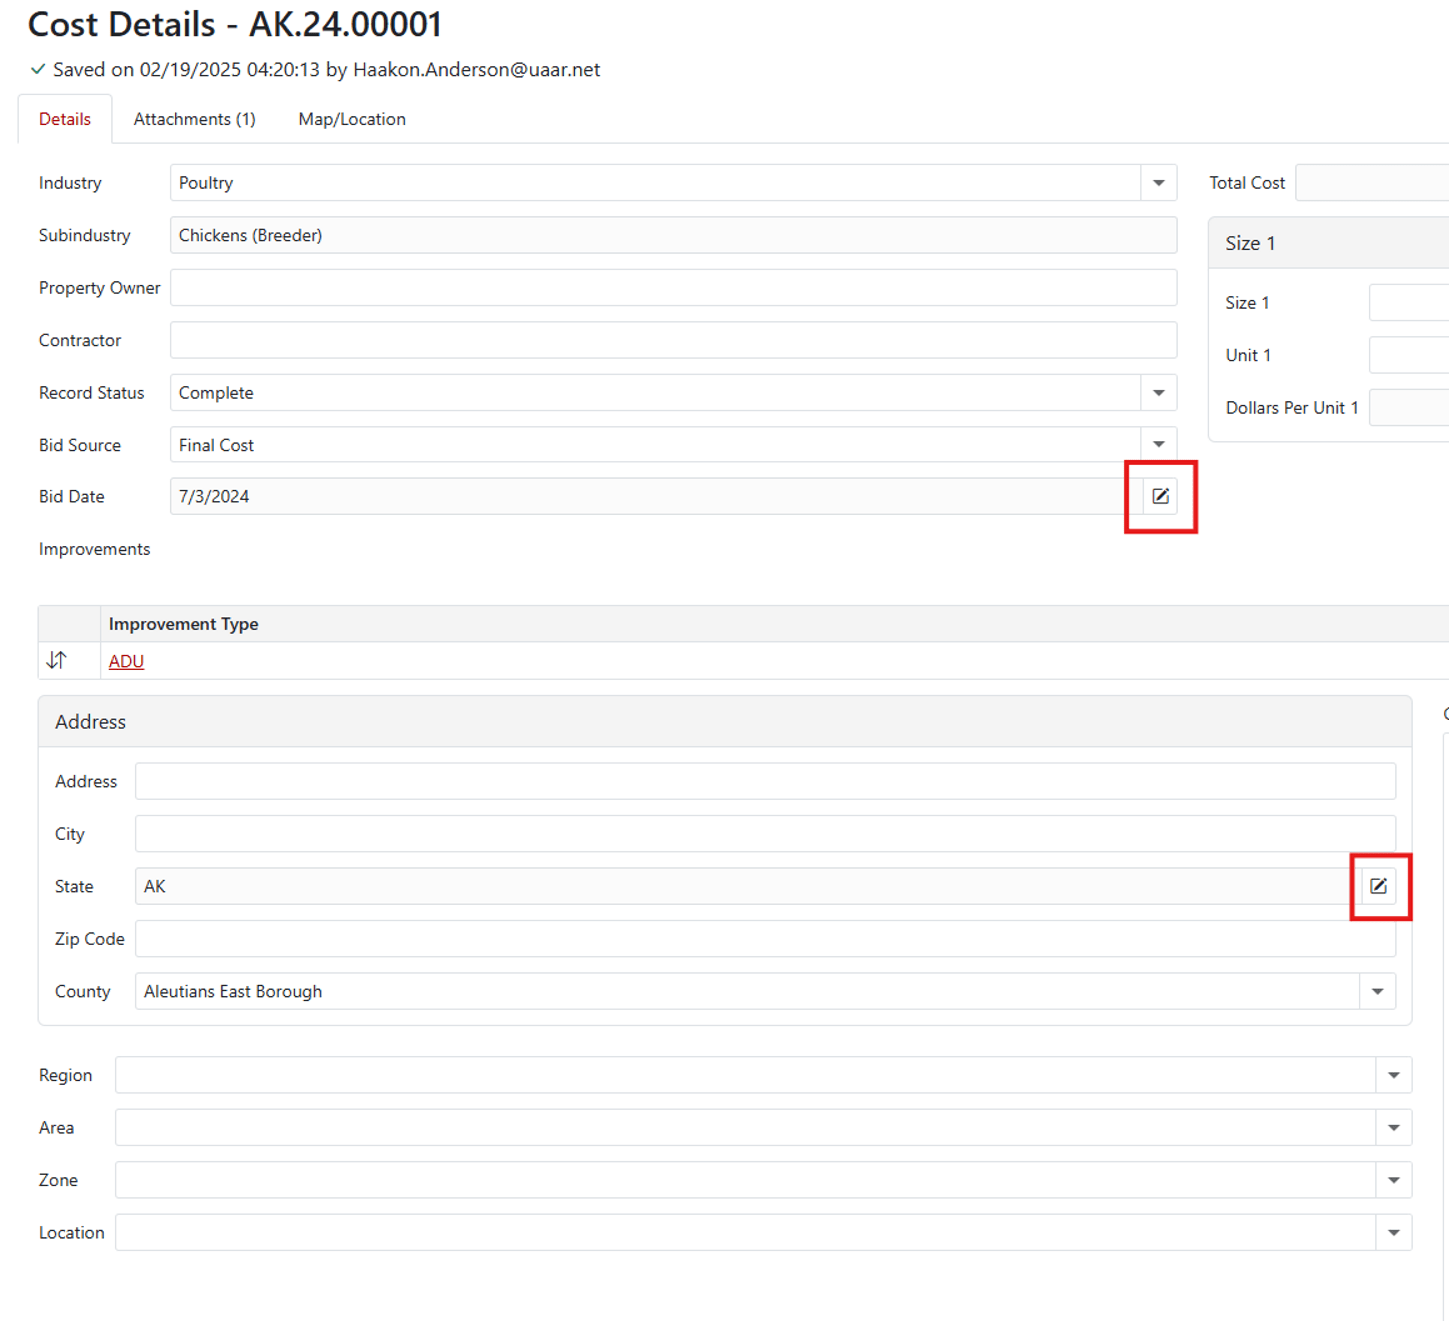Viewport: 1449px width, 1321px height.
Task: Expand the Region dropdown
Action: [1393, 1075]
